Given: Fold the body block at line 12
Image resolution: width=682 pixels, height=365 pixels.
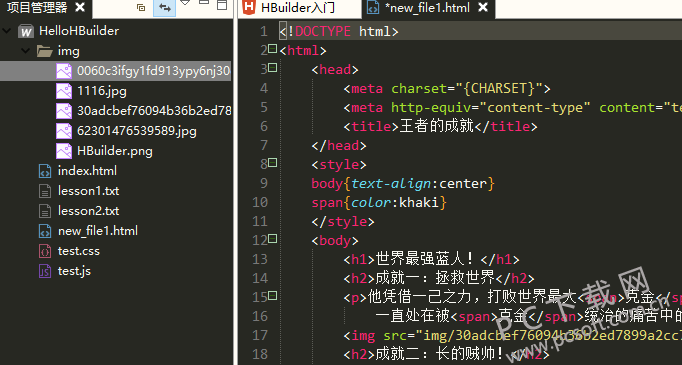Looking at the screenshot, I should click(272, 238).
